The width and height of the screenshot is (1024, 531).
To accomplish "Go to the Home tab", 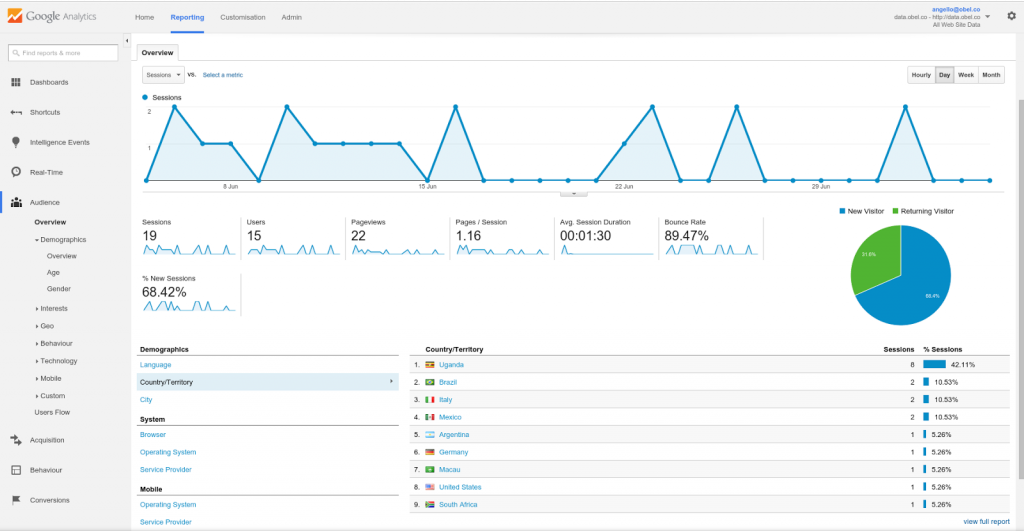I will coord(144,18).
